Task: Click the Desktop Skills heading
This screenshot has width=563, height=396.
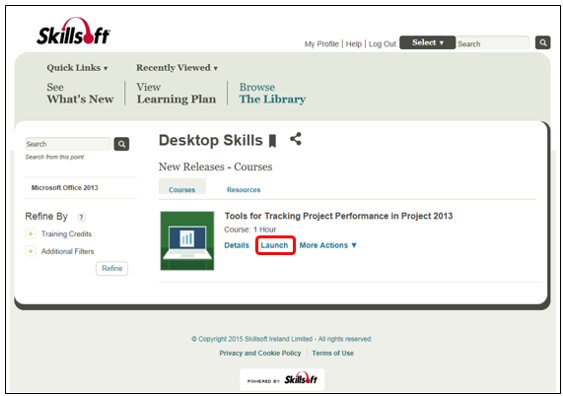Action: click(211, 140)
